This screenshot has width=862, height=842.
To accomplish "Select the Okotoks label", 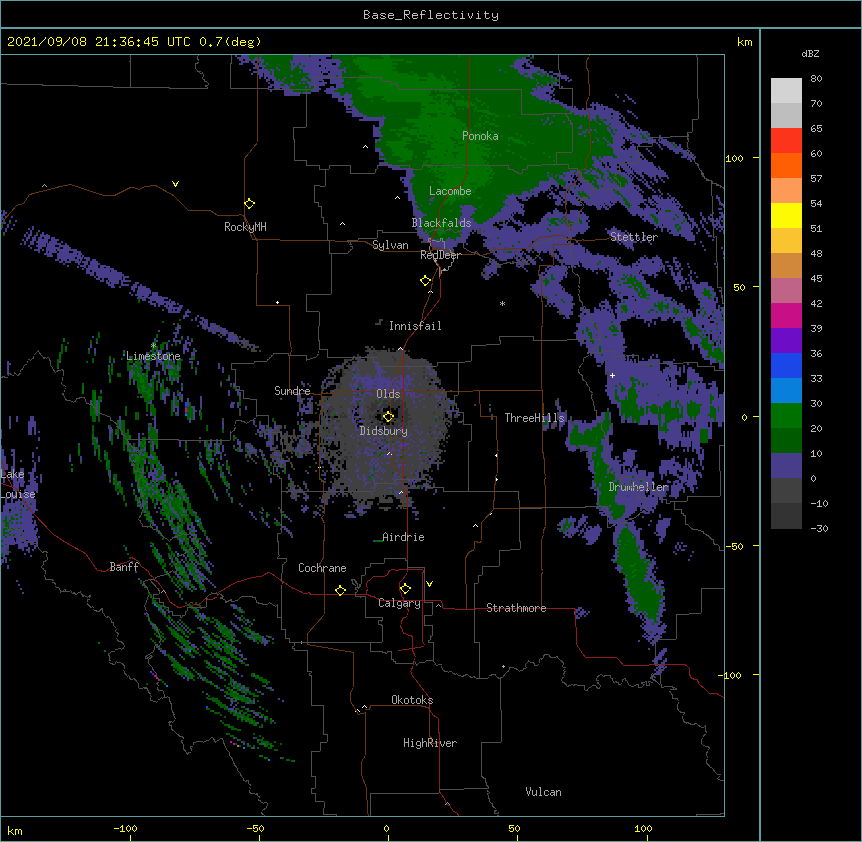I will [412, 700].
